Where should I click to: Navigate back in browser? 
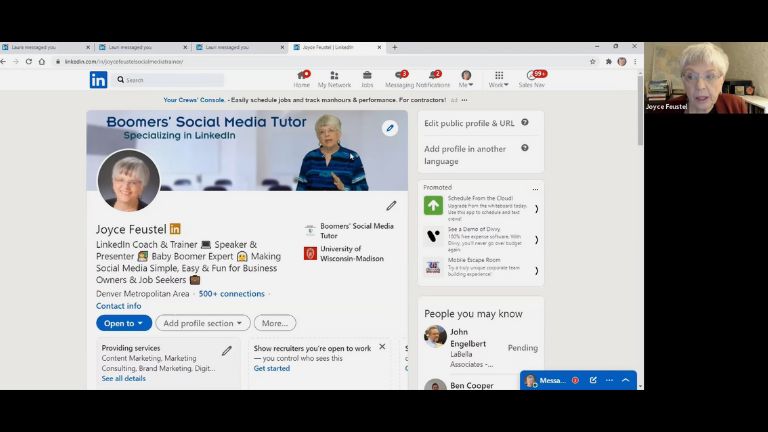(x=3, y=62)
